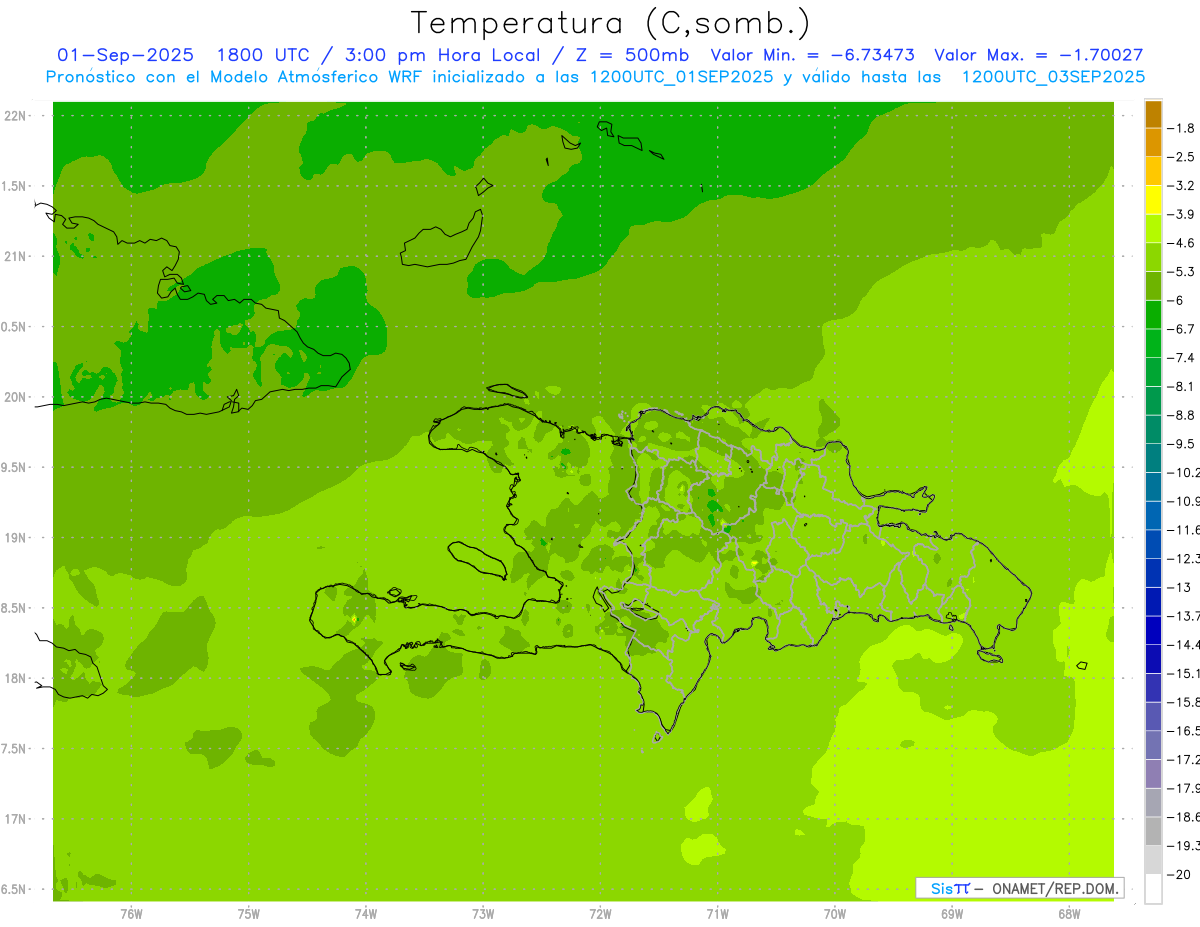The image size is (1200, 927).
Task: Pick the yellow swatch between -3.2 and -3.9
Action: (1153, 200)
